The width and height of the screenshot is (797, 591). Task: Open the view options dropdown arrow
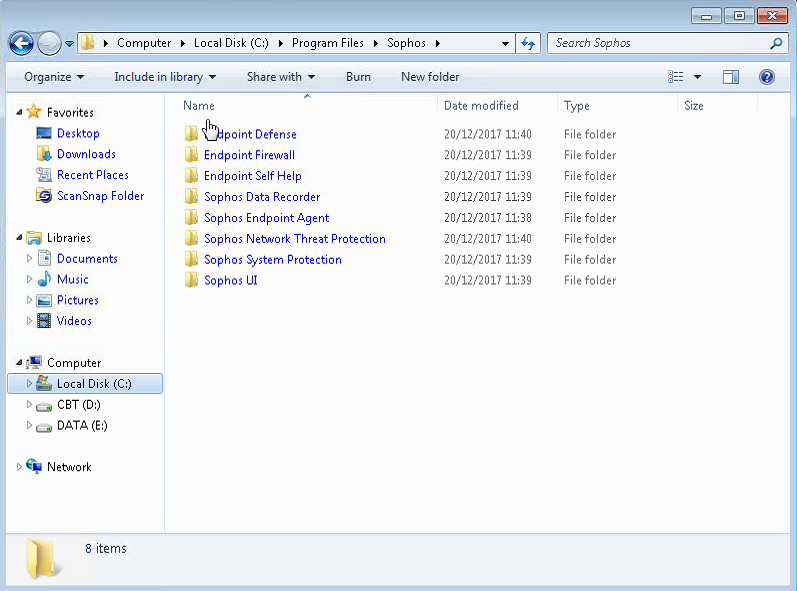coord(697,77)
